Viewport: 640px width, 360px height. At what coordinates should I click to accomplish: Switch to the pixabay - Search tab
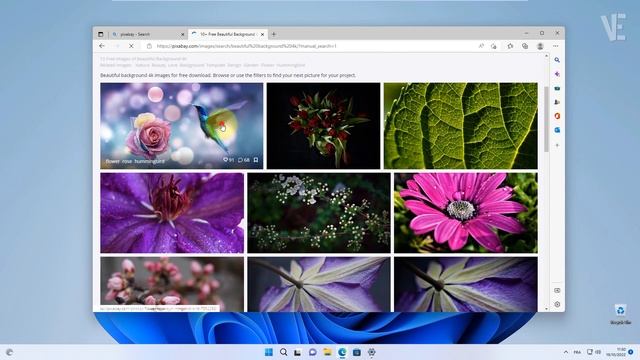[x=149, y=34]
